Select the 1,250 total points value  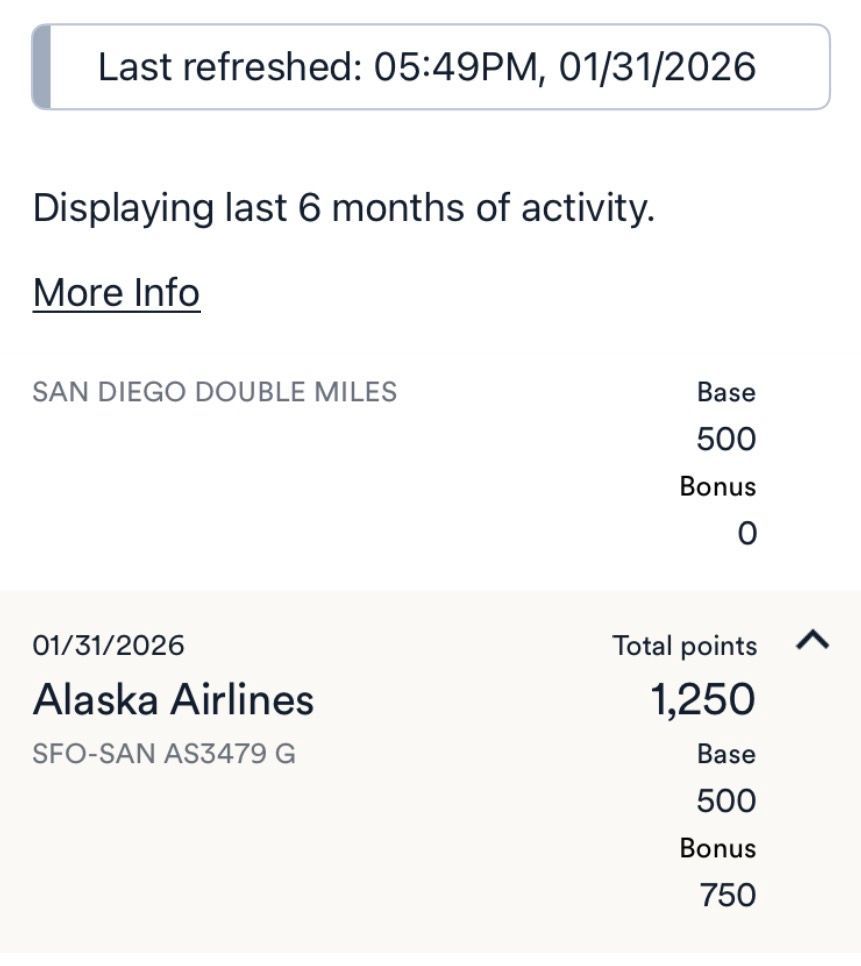point(703,700)
